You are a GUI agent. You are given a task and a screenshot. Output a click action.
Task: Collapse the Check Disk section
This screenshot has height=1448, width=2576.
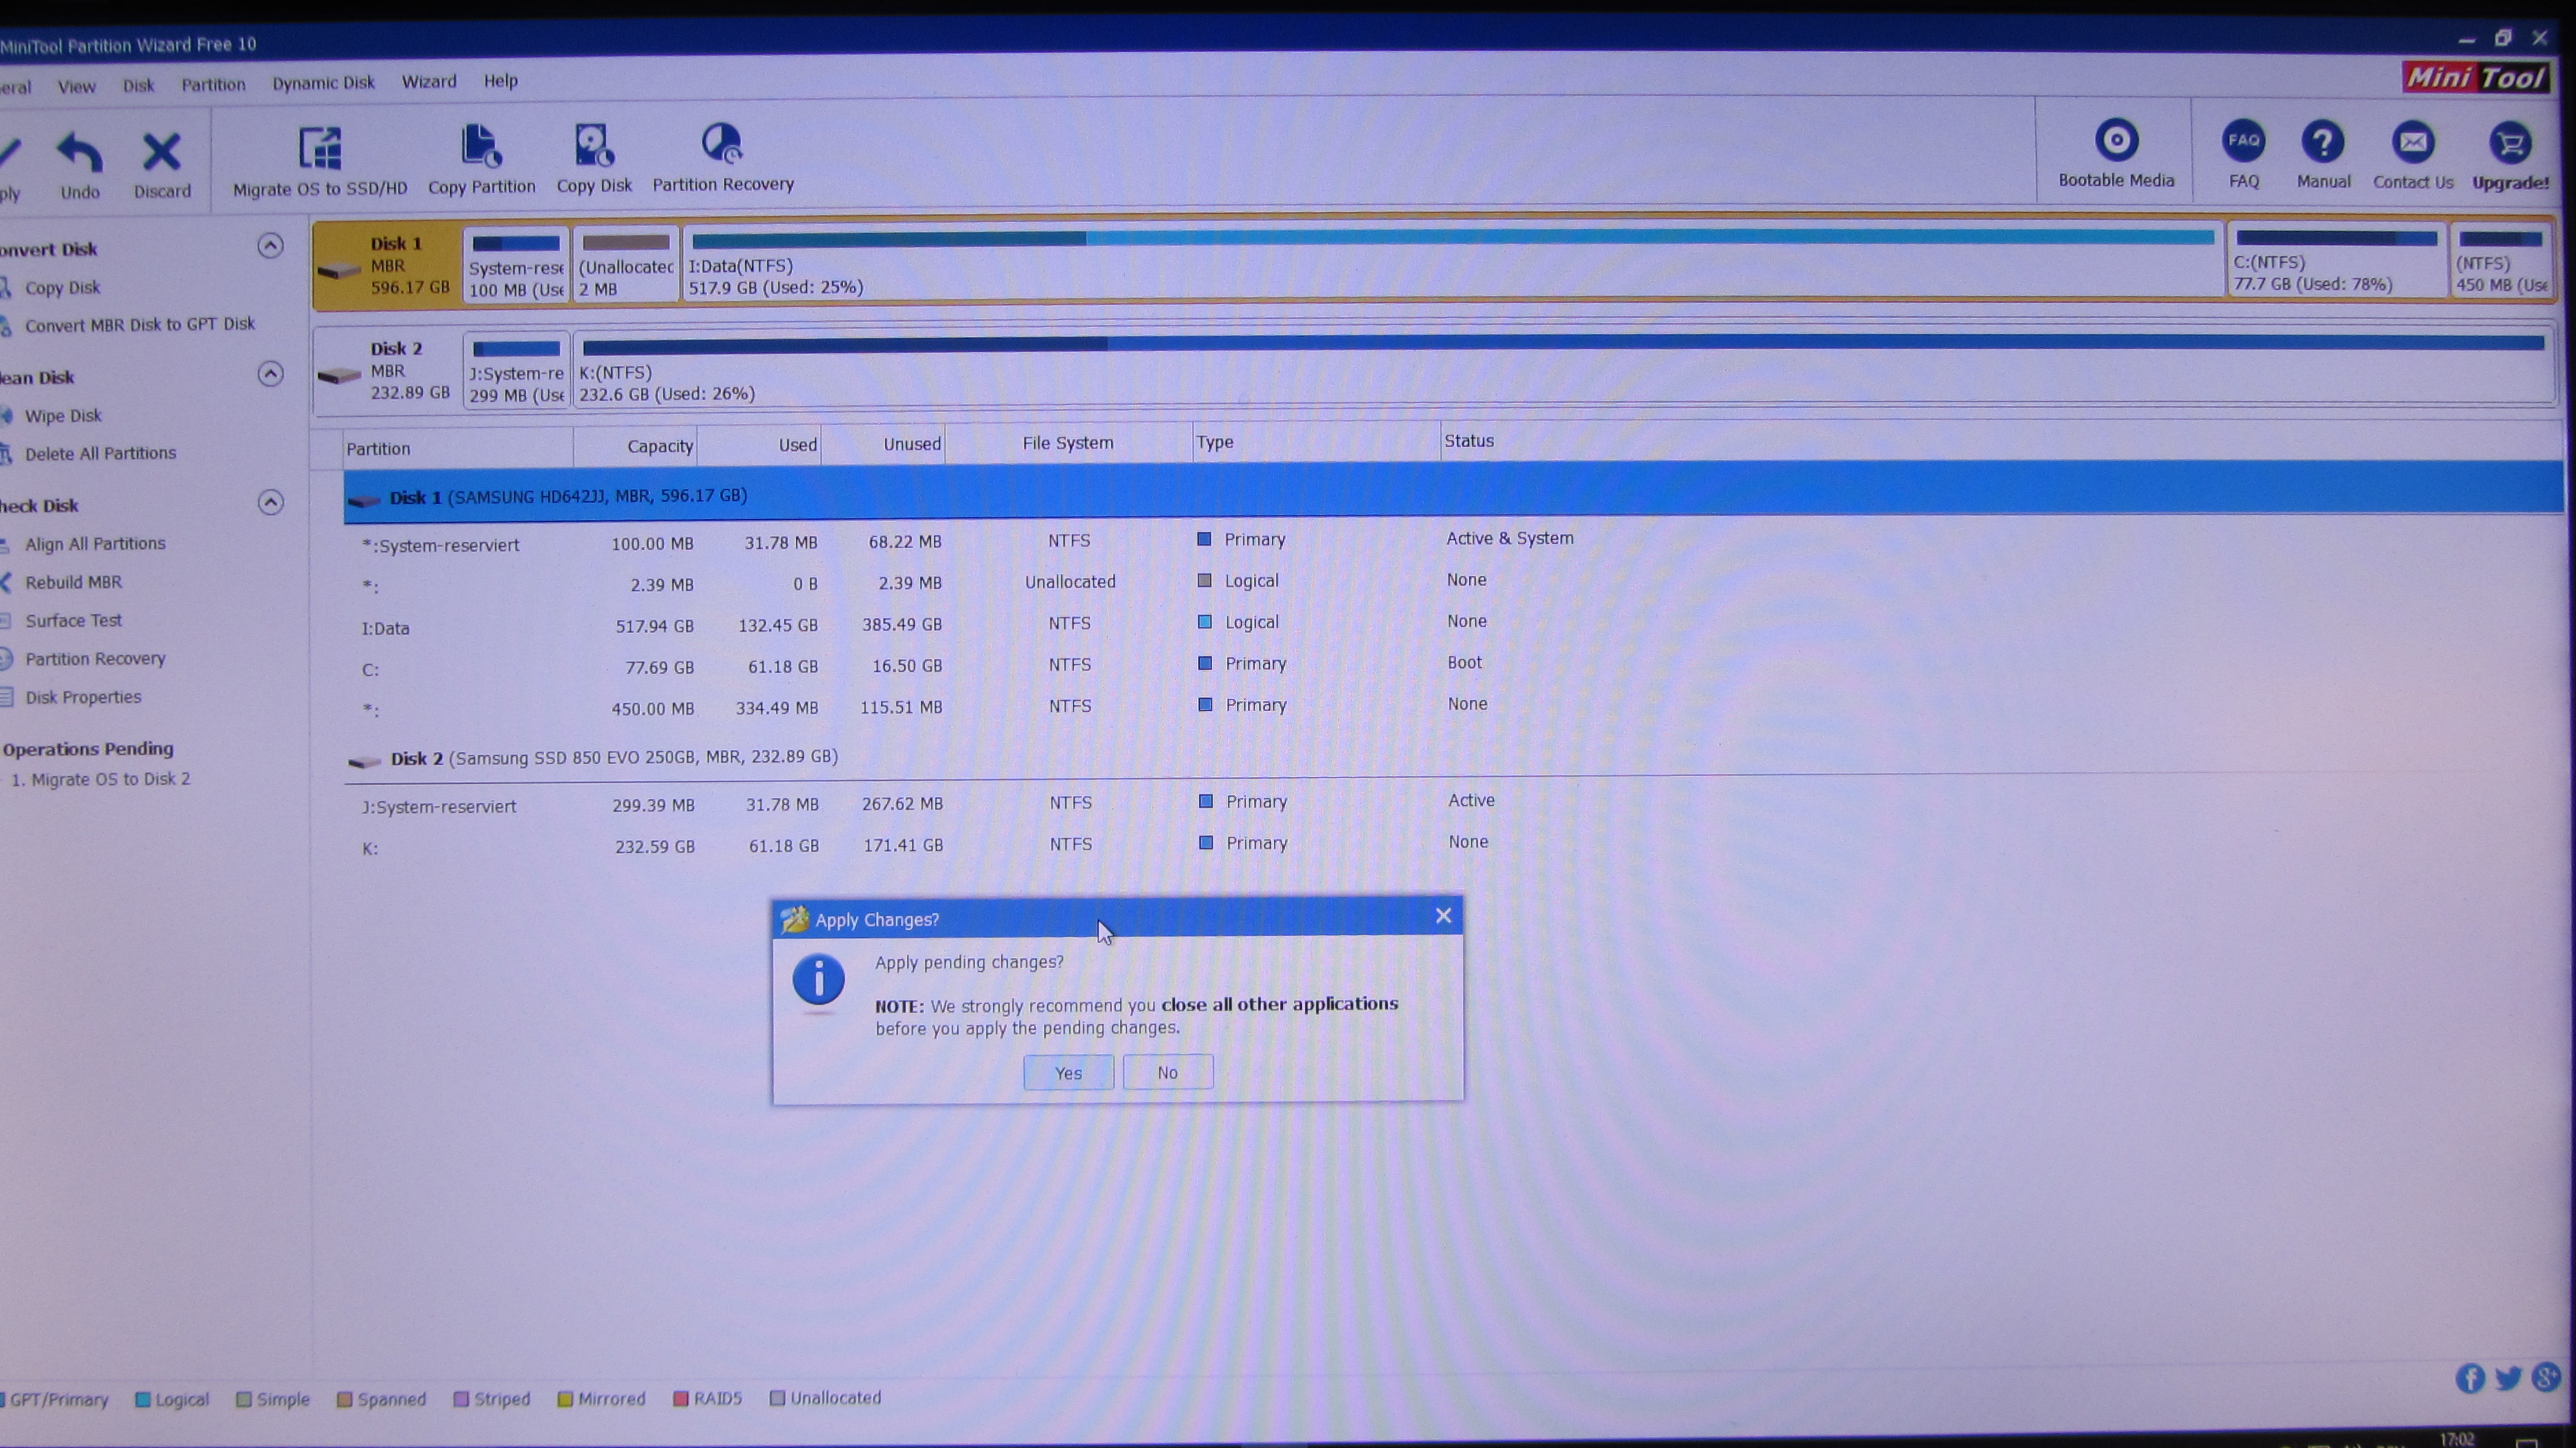270,502
